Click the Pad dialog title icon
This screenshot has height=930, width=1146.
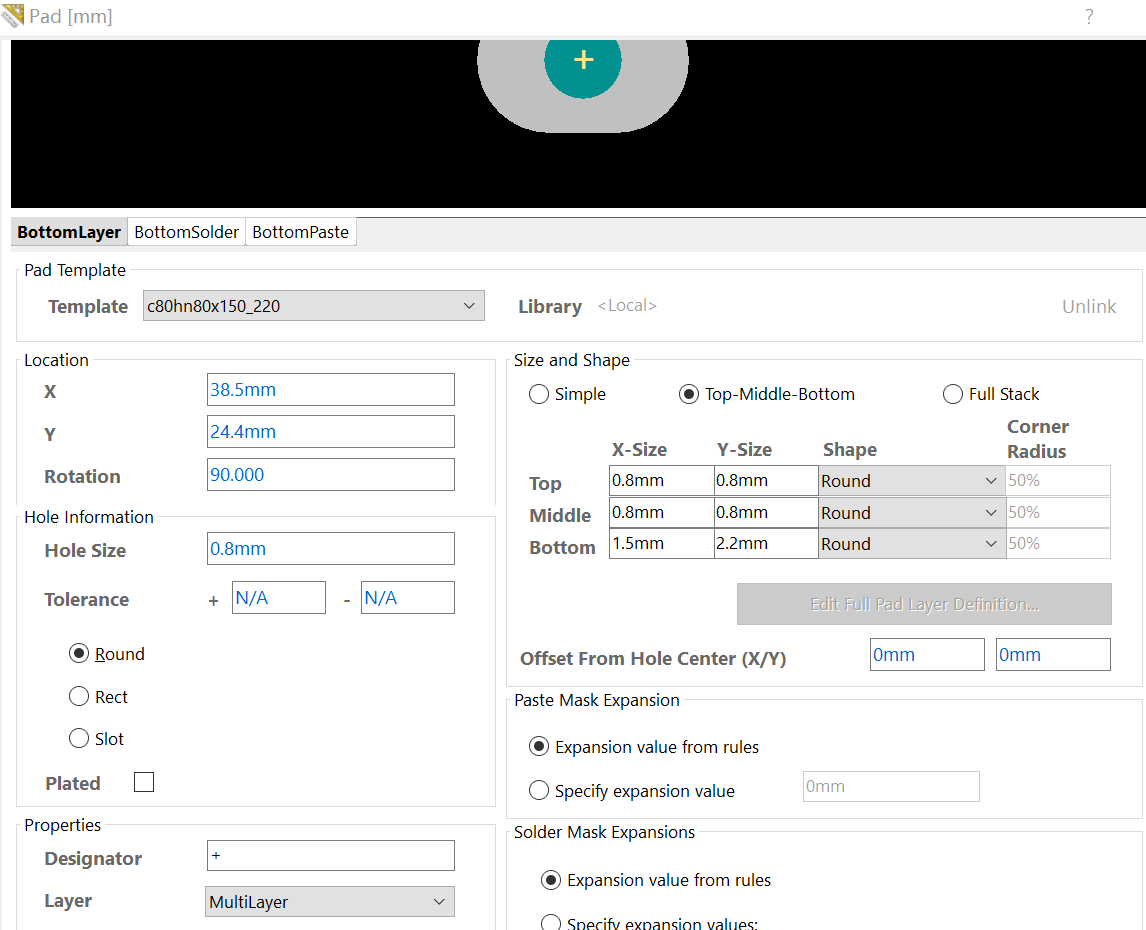(x=12, y=15)
